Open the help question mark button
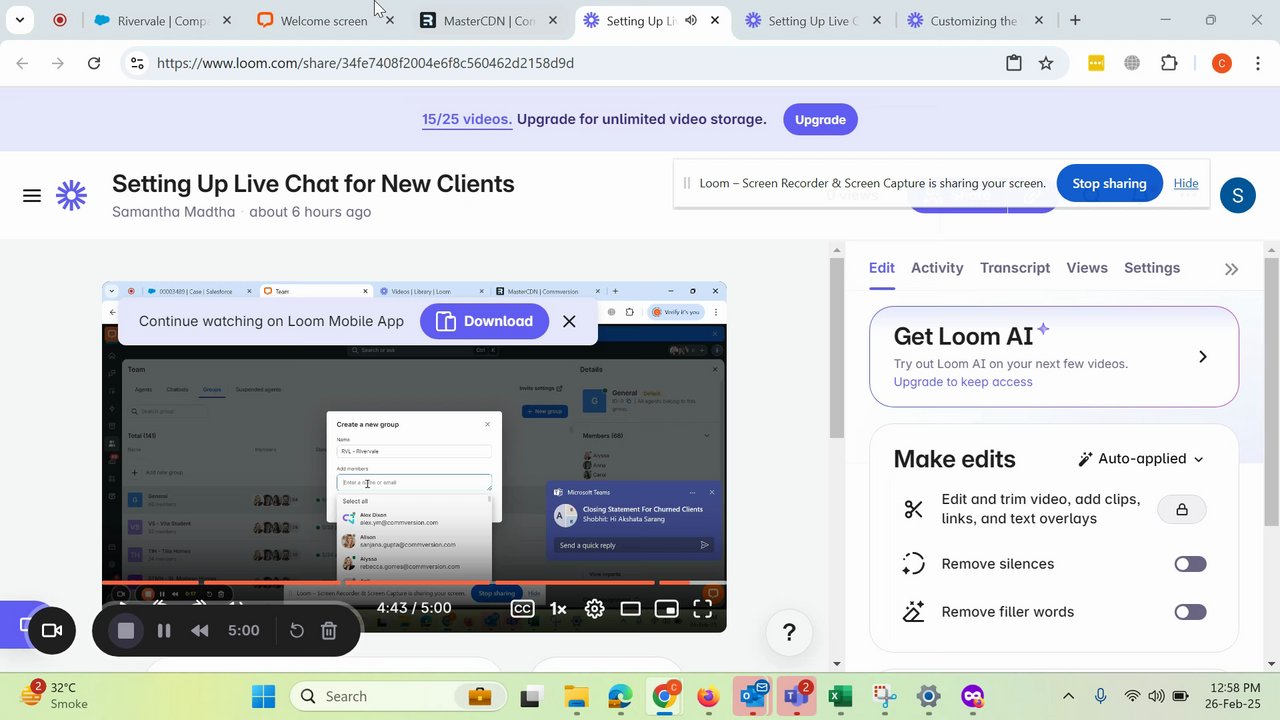Viewport: 1280px width, 720px height. point(789,632)
